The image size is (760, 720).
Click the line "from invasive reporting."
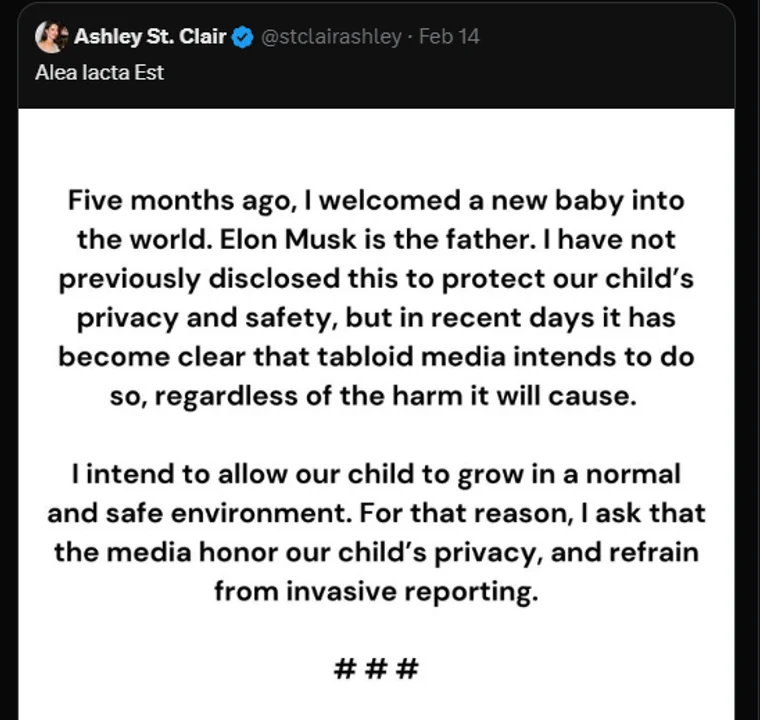point(376,590)
